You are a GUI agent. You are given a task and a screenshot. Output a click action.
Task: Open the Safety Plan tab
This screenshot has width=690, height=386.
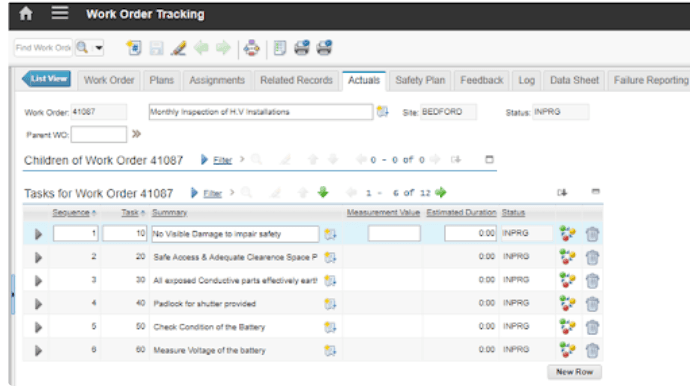coord(420,81)
